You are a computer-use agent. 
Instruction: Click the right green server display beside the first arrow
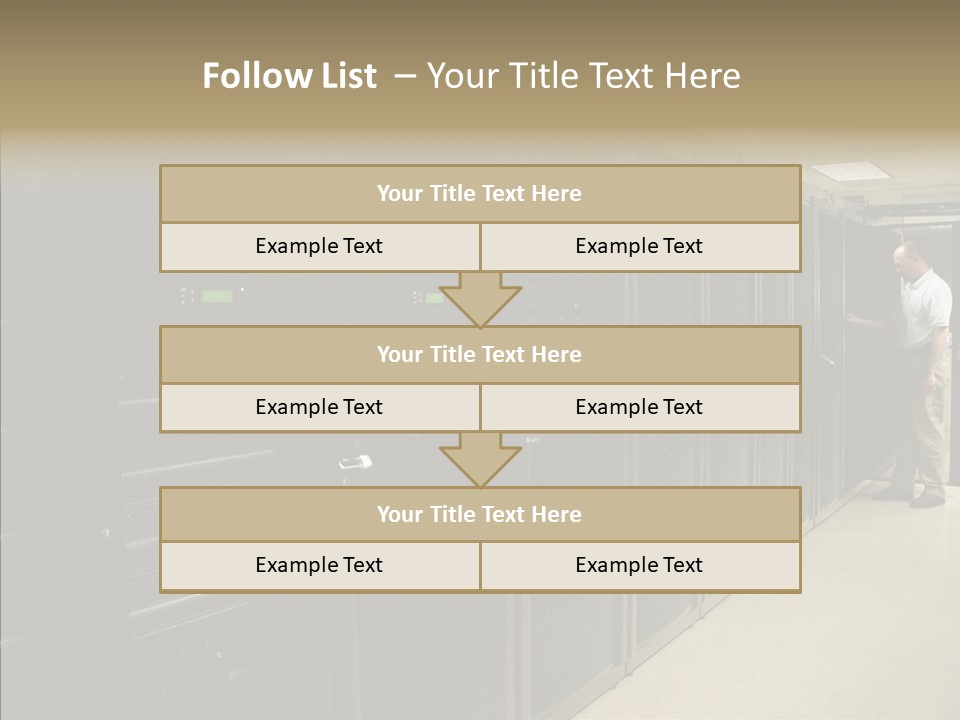(432, 297)
